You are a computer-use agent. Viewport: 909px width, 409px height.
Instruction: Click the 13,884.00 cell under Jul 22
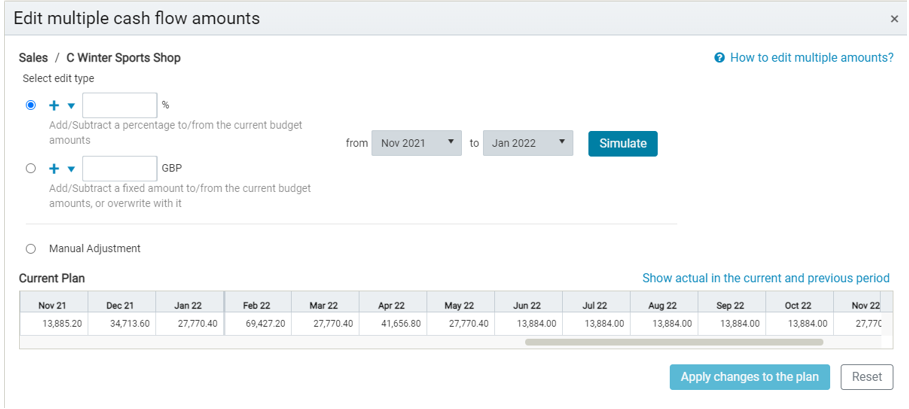(x=596, y=324)
